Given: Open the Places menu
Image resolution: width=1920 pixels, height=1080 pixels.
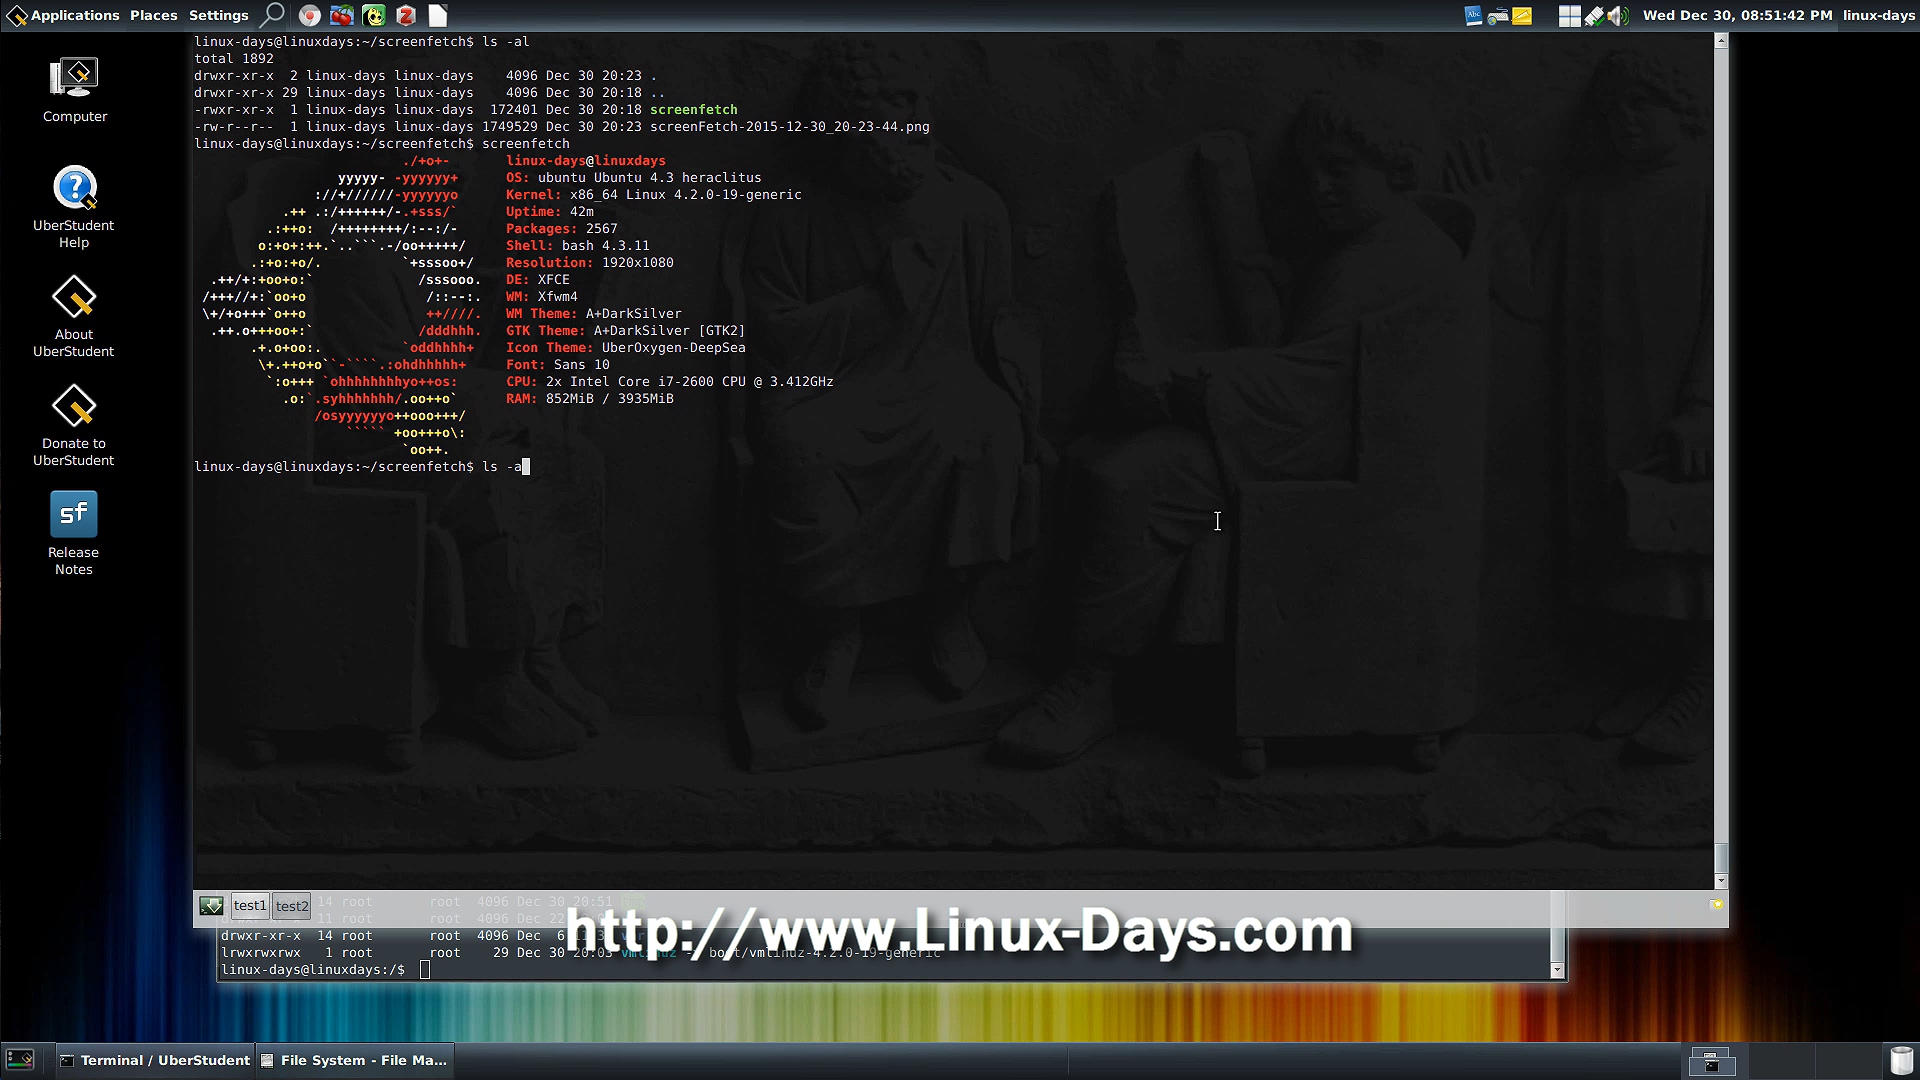Looking at the screenshot, I should 153,15.
